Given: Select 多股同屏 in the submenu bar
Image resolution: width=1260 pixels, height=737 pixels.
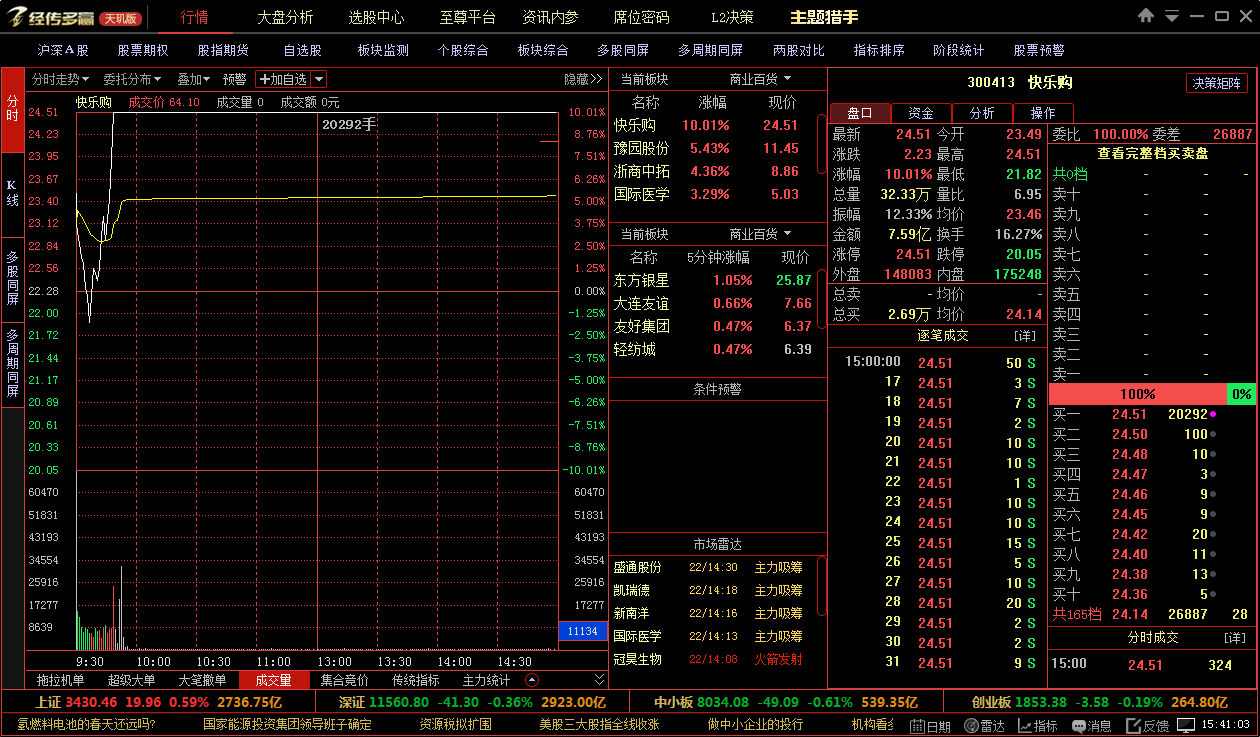Looking at the screenshot, I should [x=623, y=50].
